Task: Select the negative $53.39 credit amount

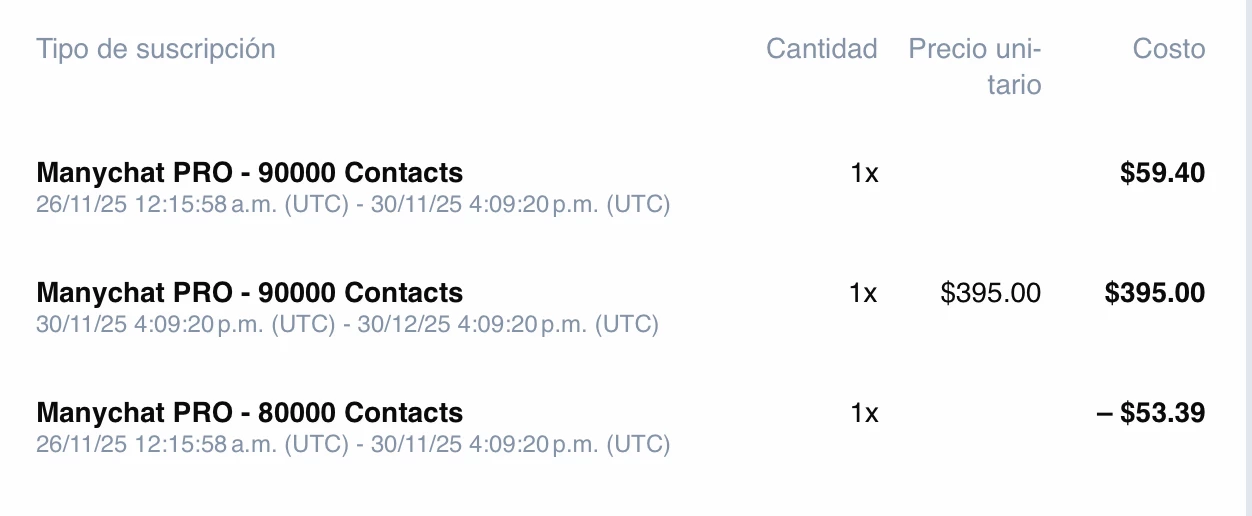Action: click(x=1150, y=413)
